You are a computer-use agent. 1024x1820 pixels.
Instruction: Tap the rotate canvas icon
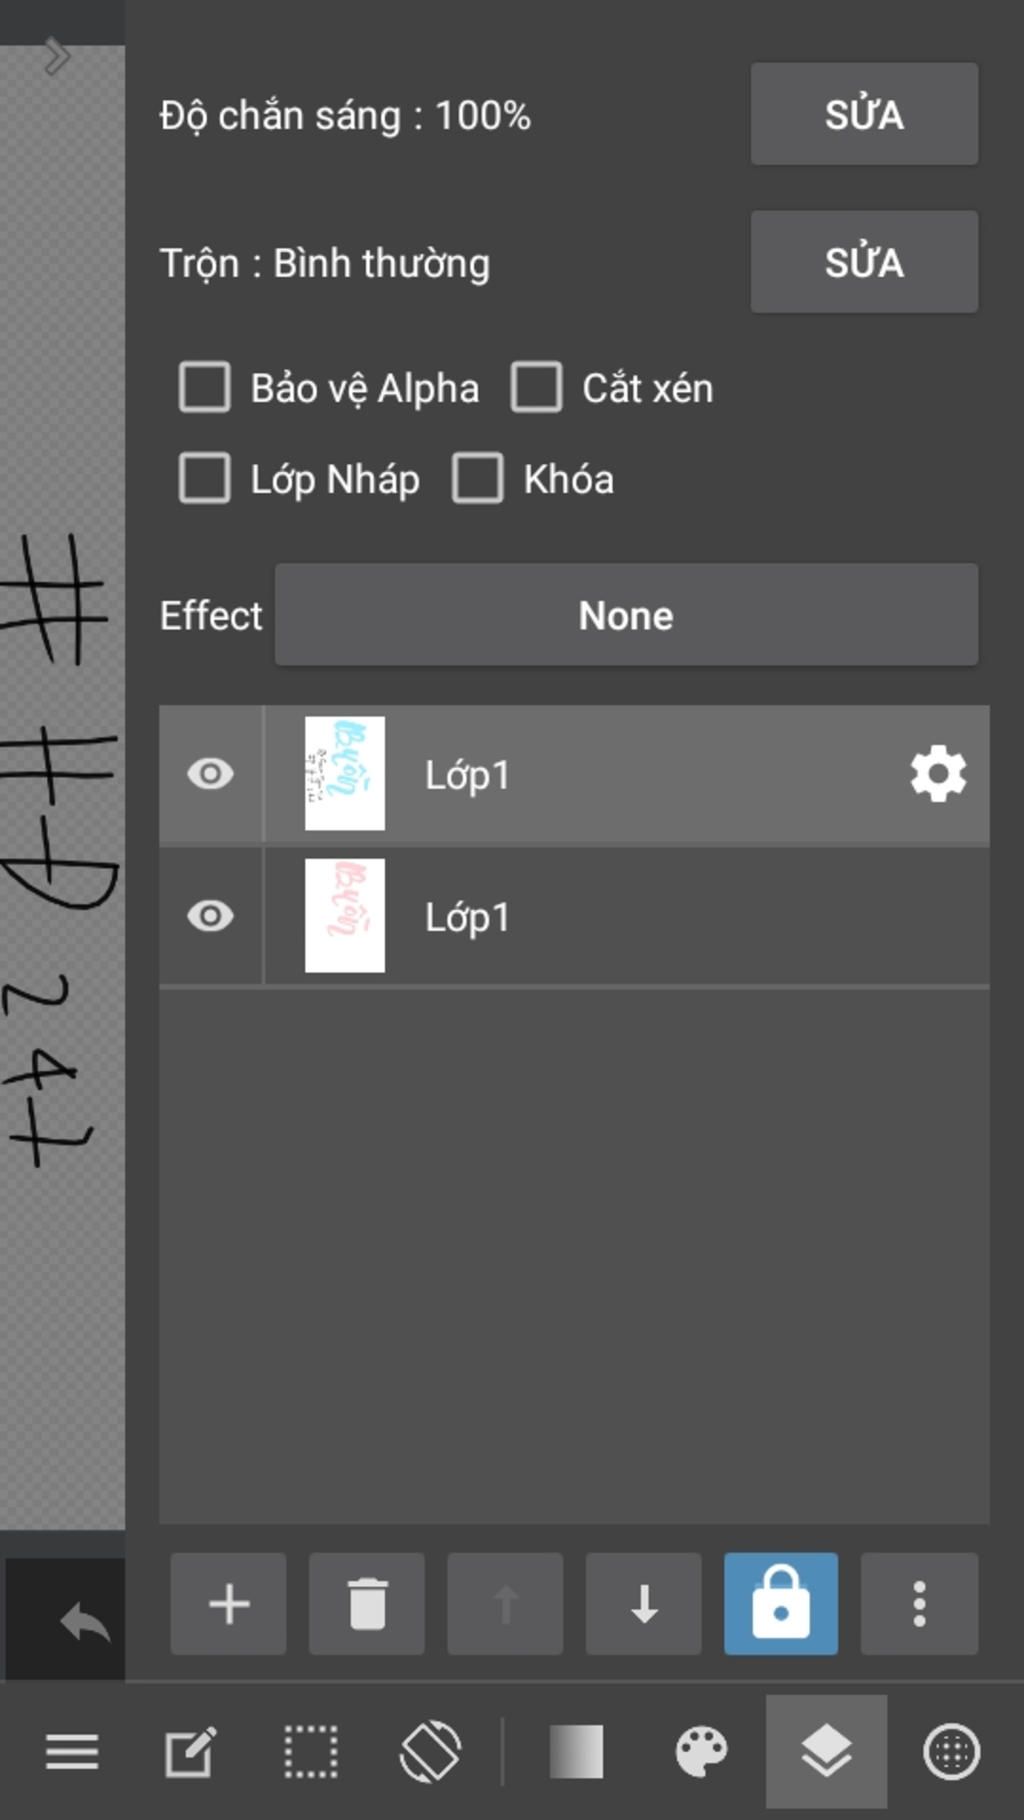[430, 1752]
